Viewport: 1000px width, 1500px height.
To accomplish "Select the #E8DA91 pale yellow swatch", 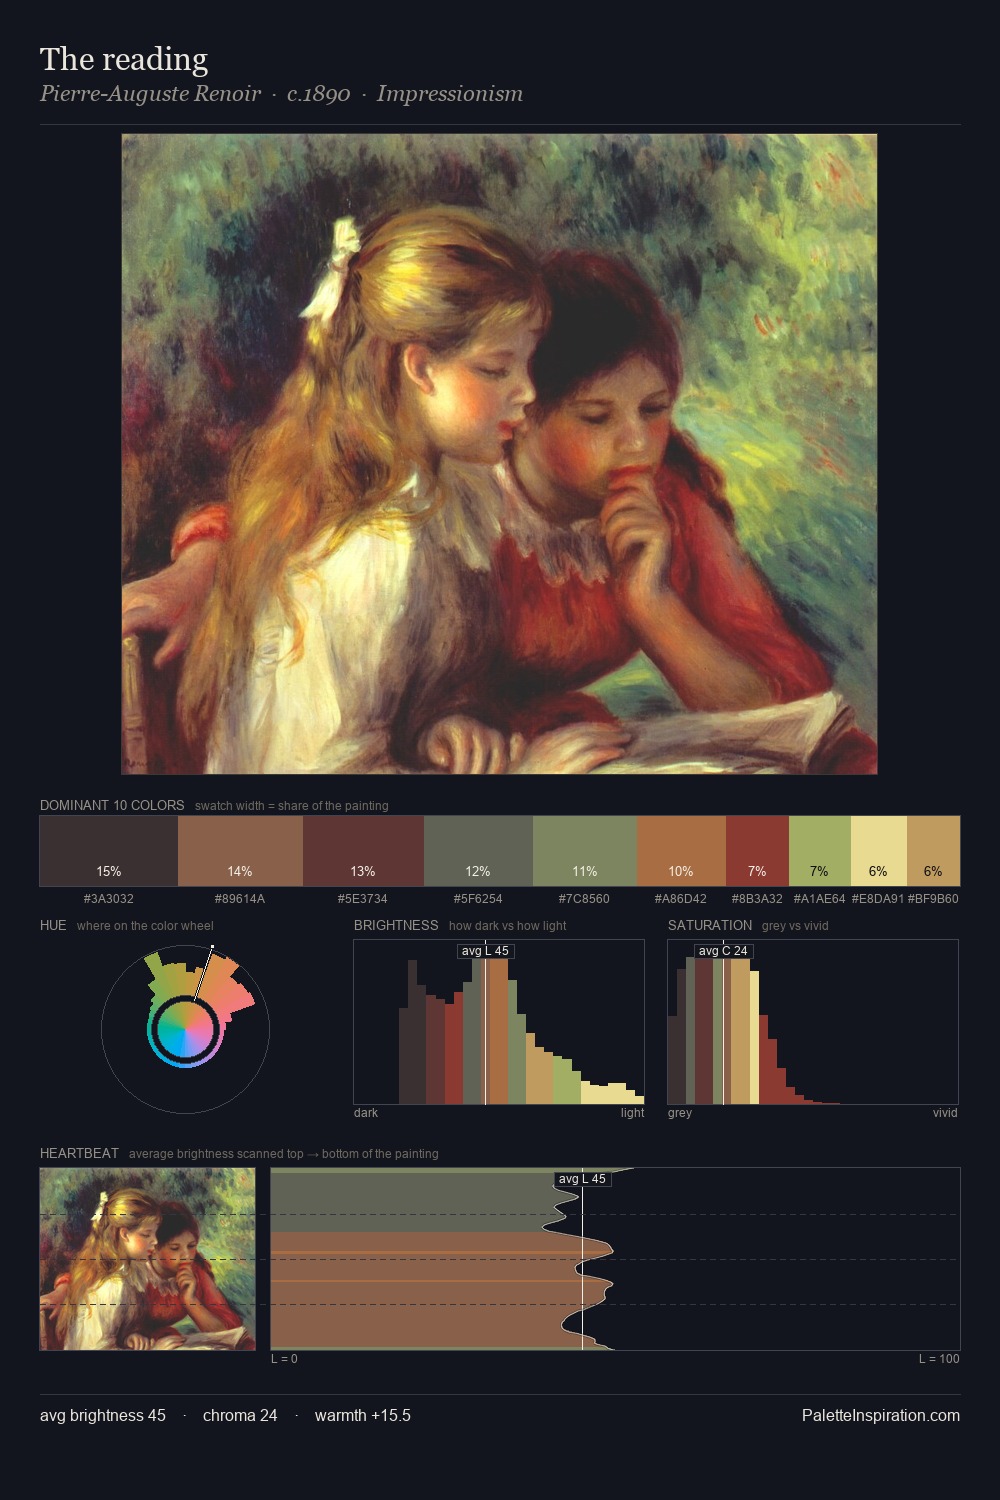I will pyautogui.click(x=879, y=851).
